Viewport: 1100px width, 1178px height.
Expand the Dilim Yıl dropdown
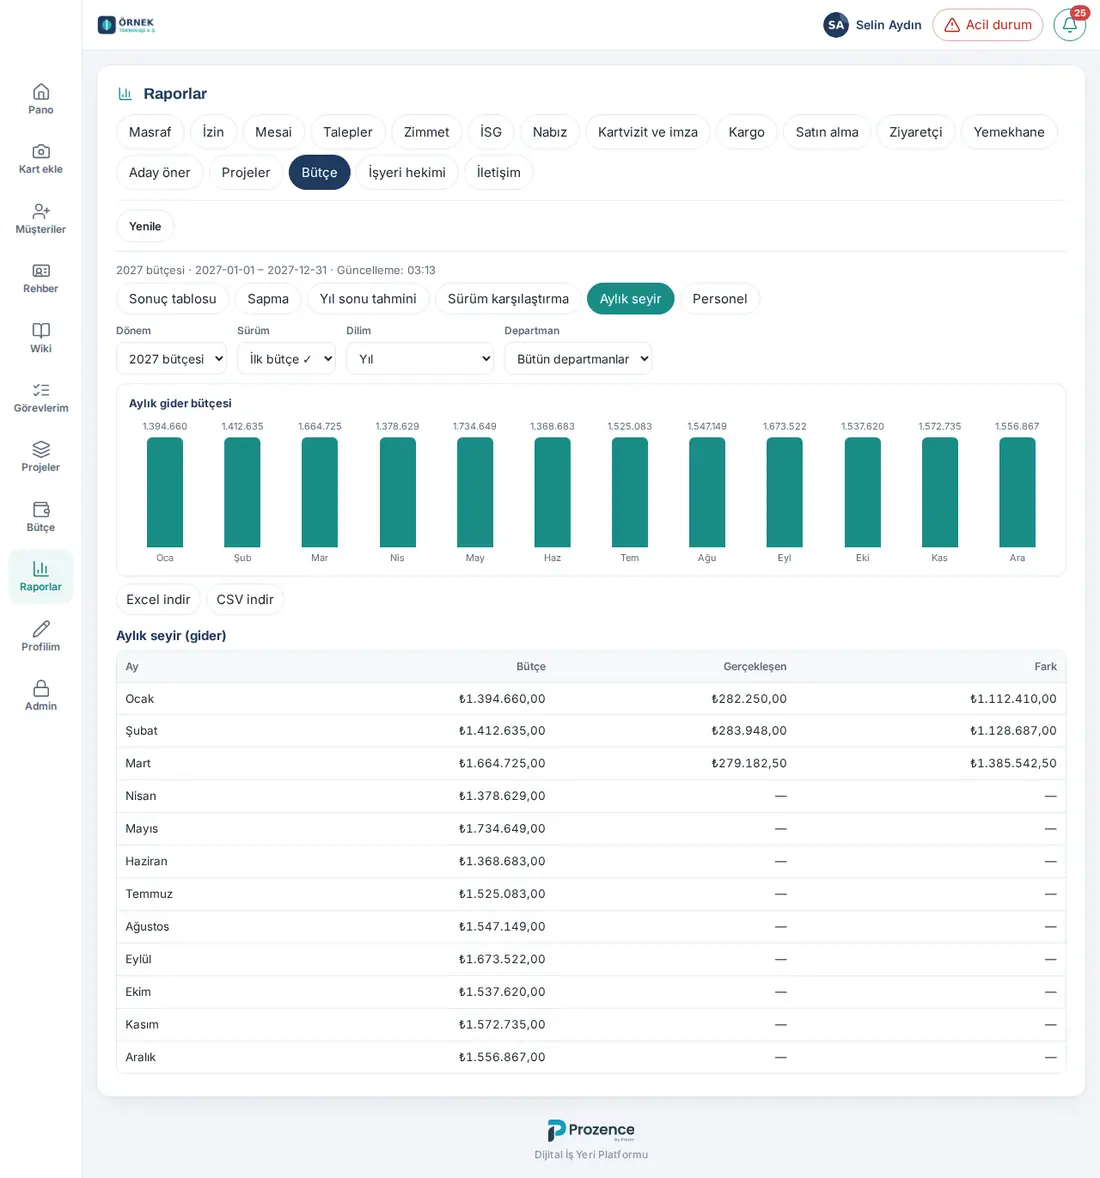[x=420, y=359]
